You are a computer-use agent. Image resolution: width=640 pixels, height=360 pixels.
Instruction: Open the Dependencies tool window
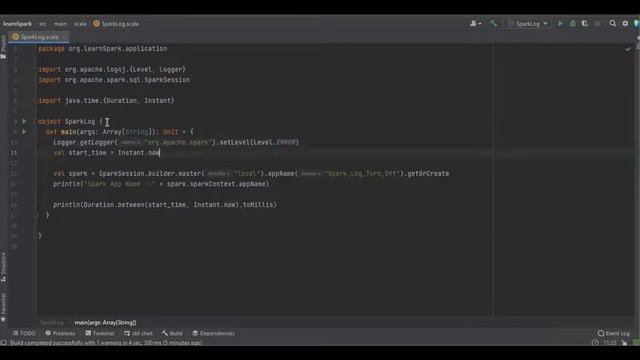click(213, 333)
